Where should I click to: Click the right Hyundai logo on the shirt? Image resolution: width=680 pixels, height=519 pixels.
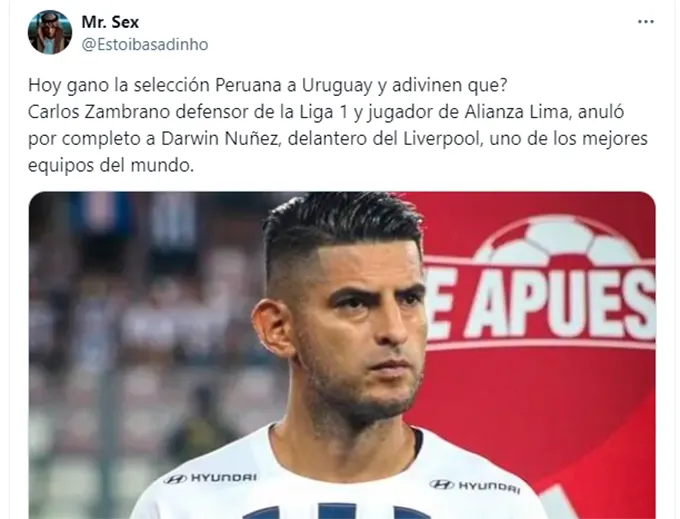click(x=475, y=486)
